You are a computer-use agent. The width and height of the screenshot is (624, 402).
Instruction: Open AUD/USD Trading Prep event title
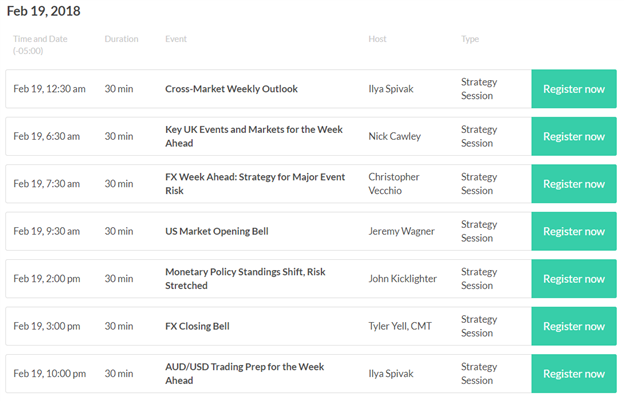(244, 373)
